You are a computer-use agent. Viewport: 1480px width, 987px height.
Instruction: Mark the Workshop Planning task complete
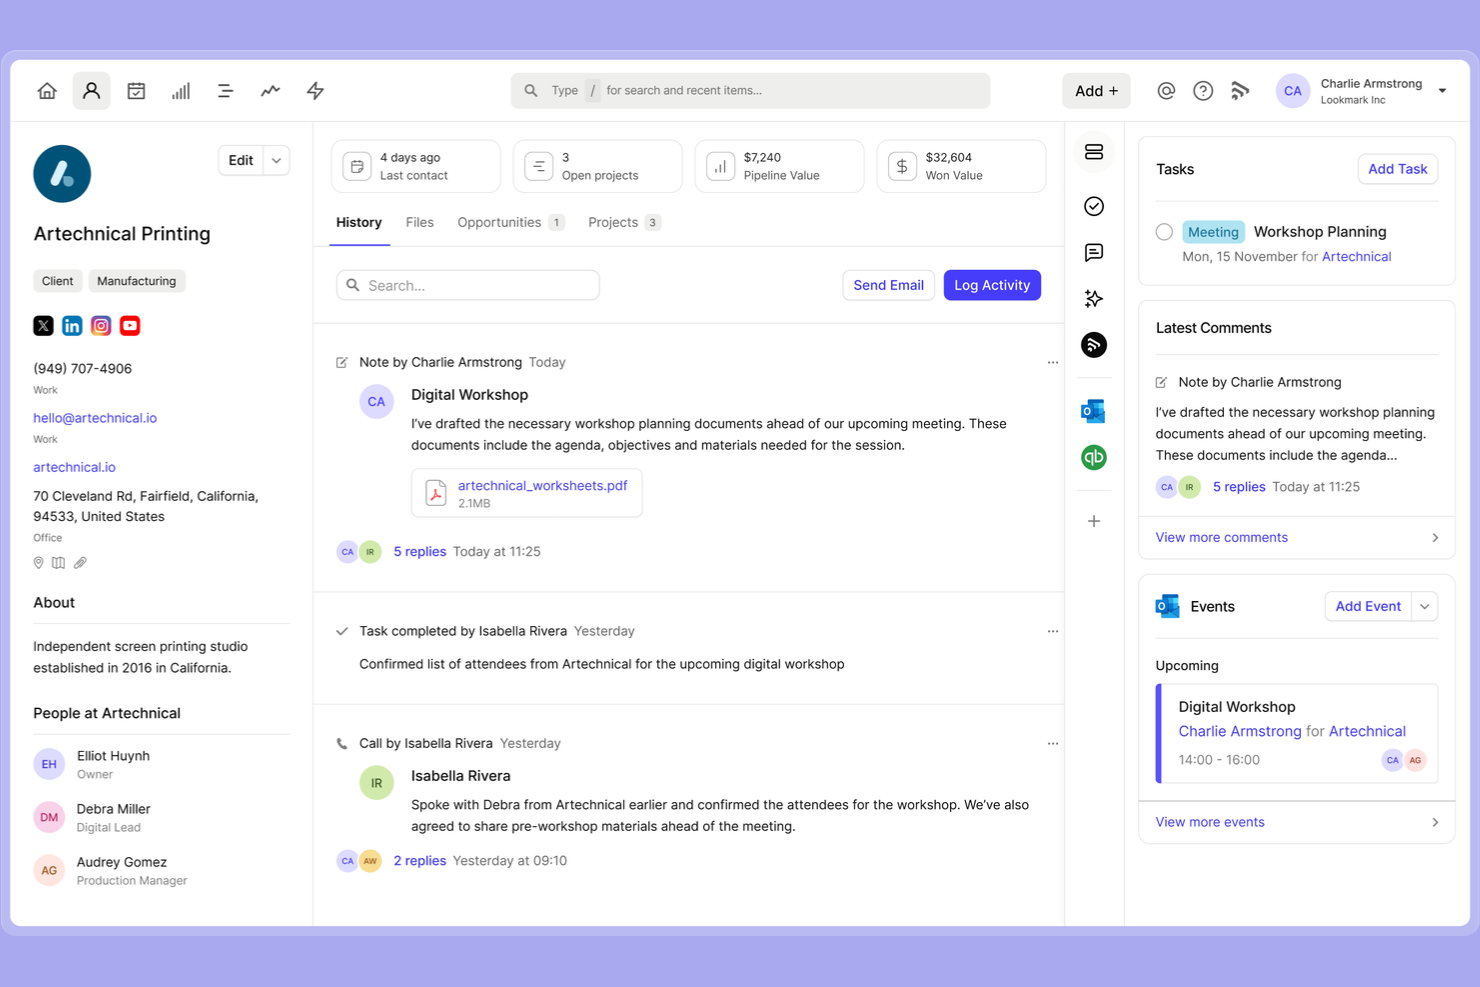[1164, 231]
